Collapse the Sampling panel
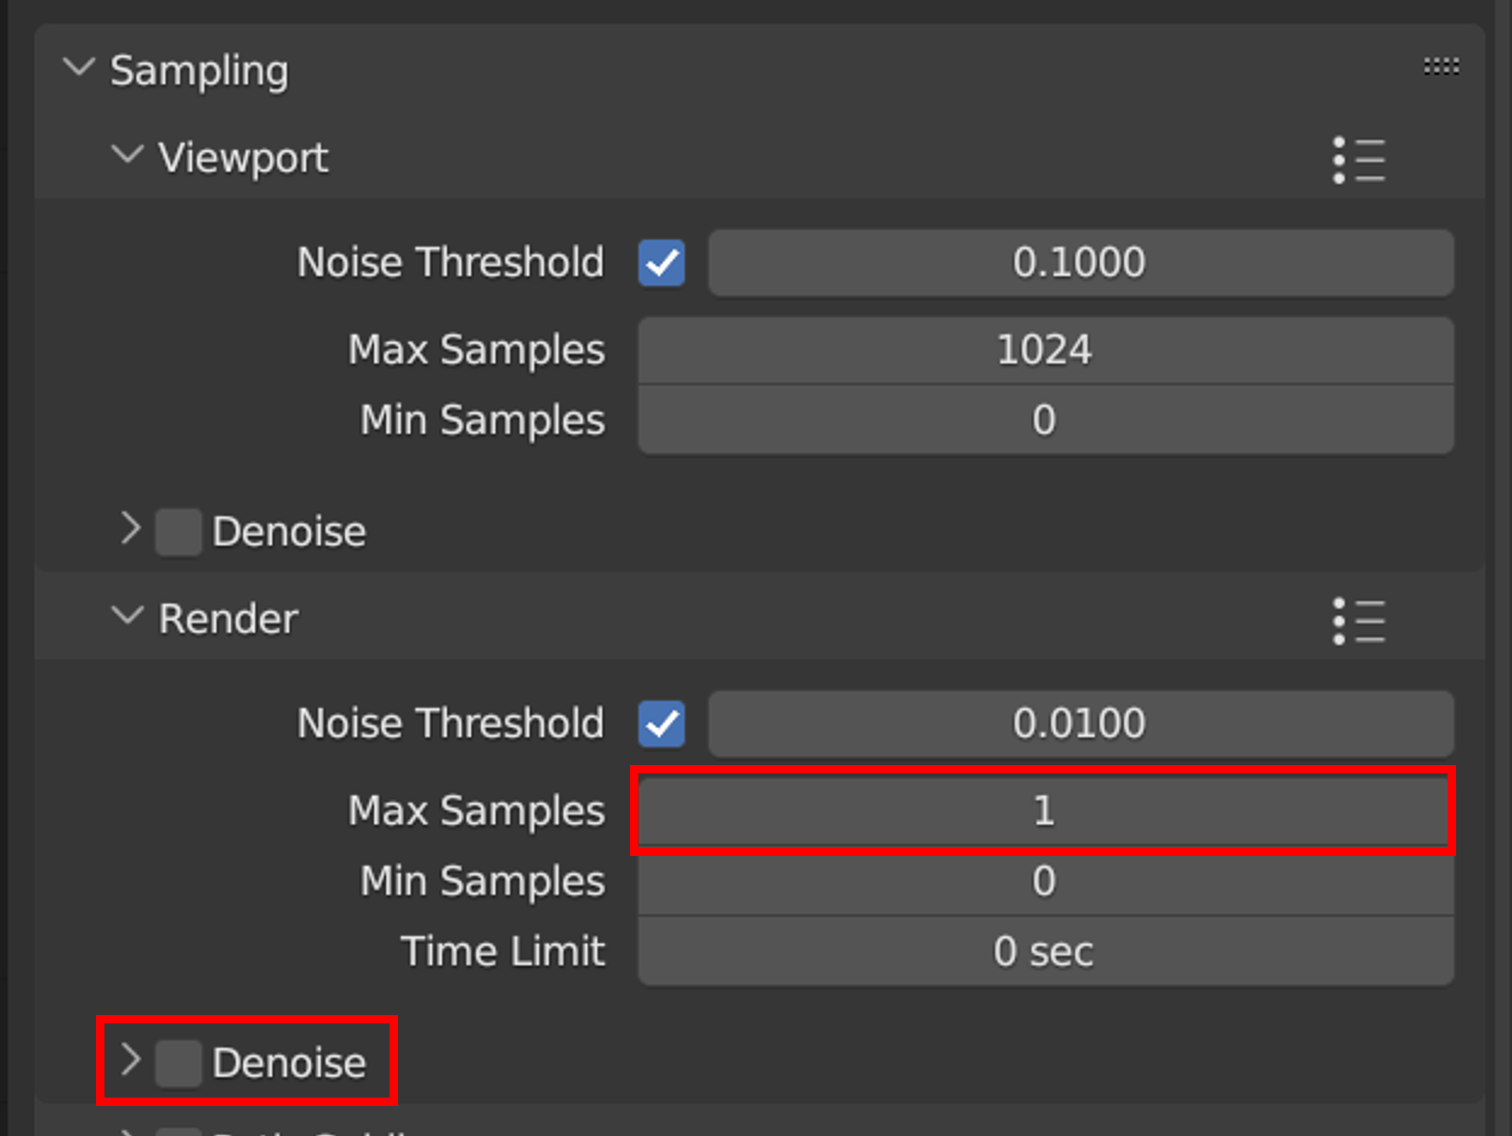 (x=78, y=69)
